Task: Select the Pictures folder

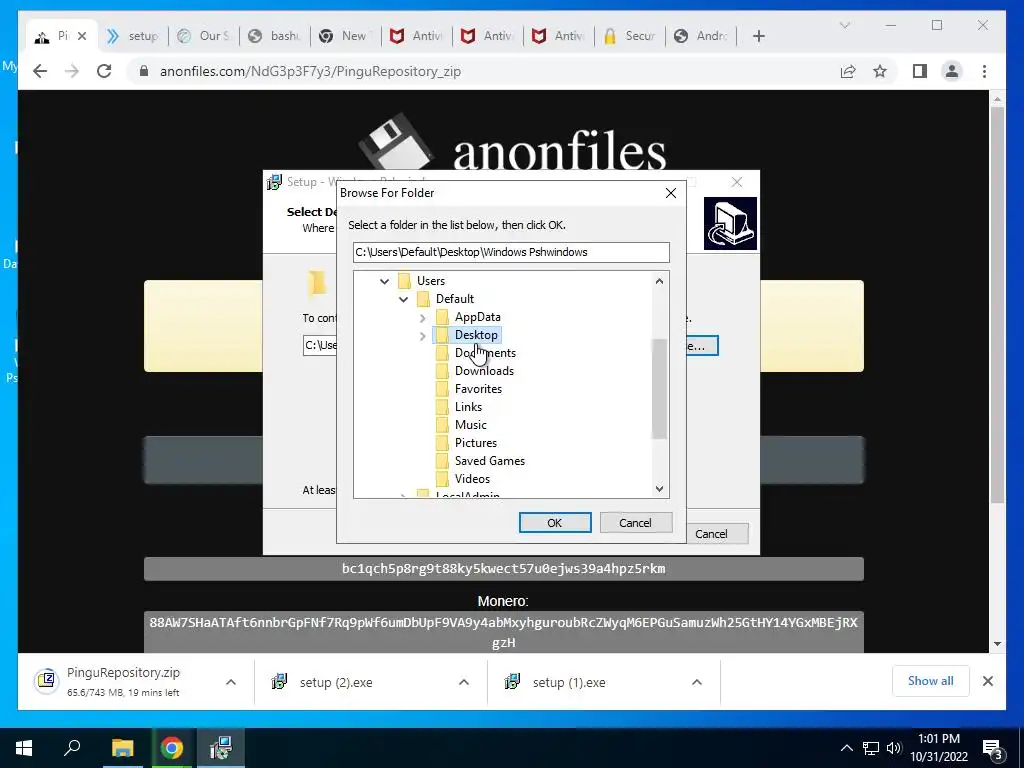Action: (x=475, y=443)
